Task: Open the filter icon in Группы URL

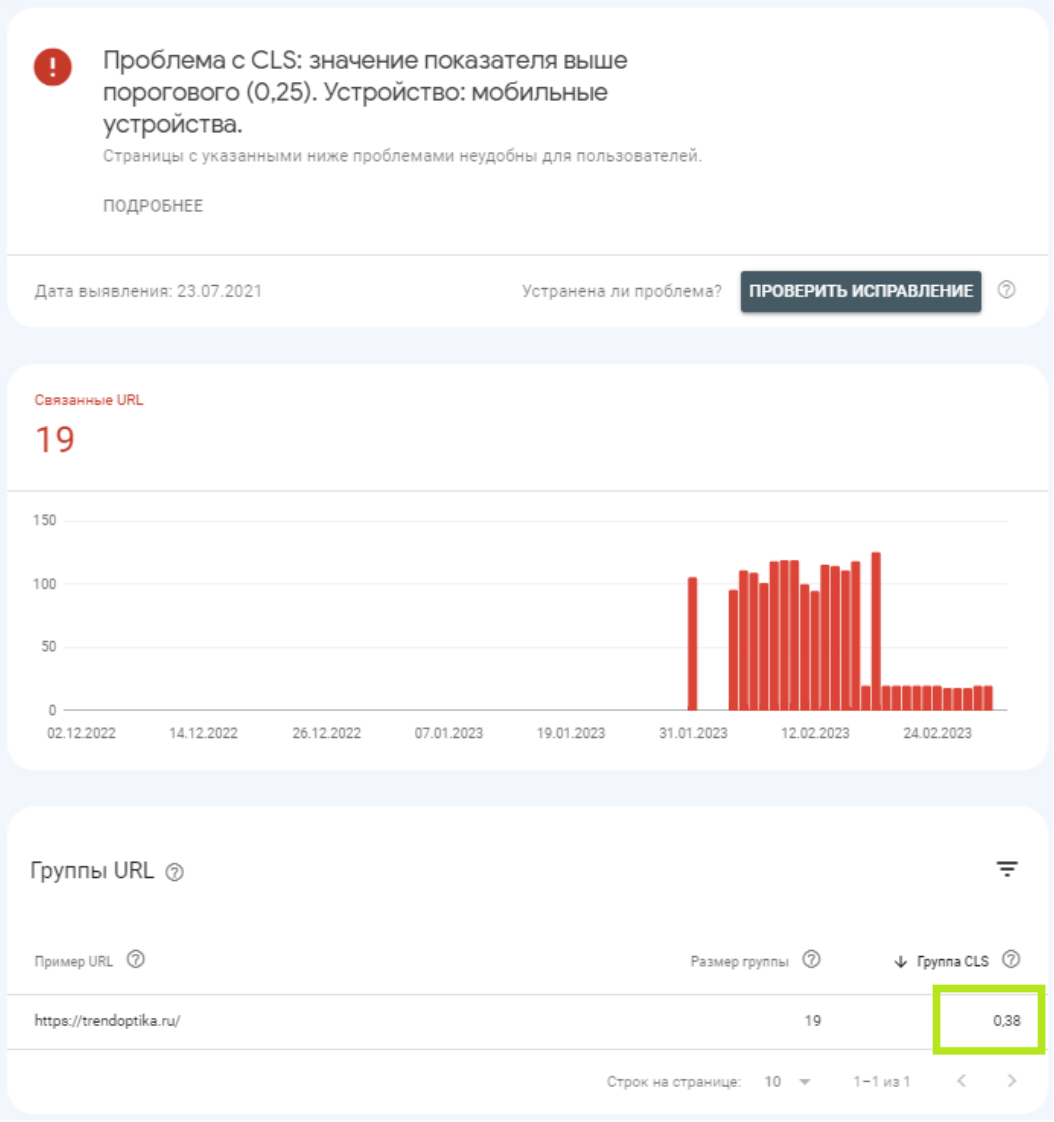Action: click(1006, 869)
